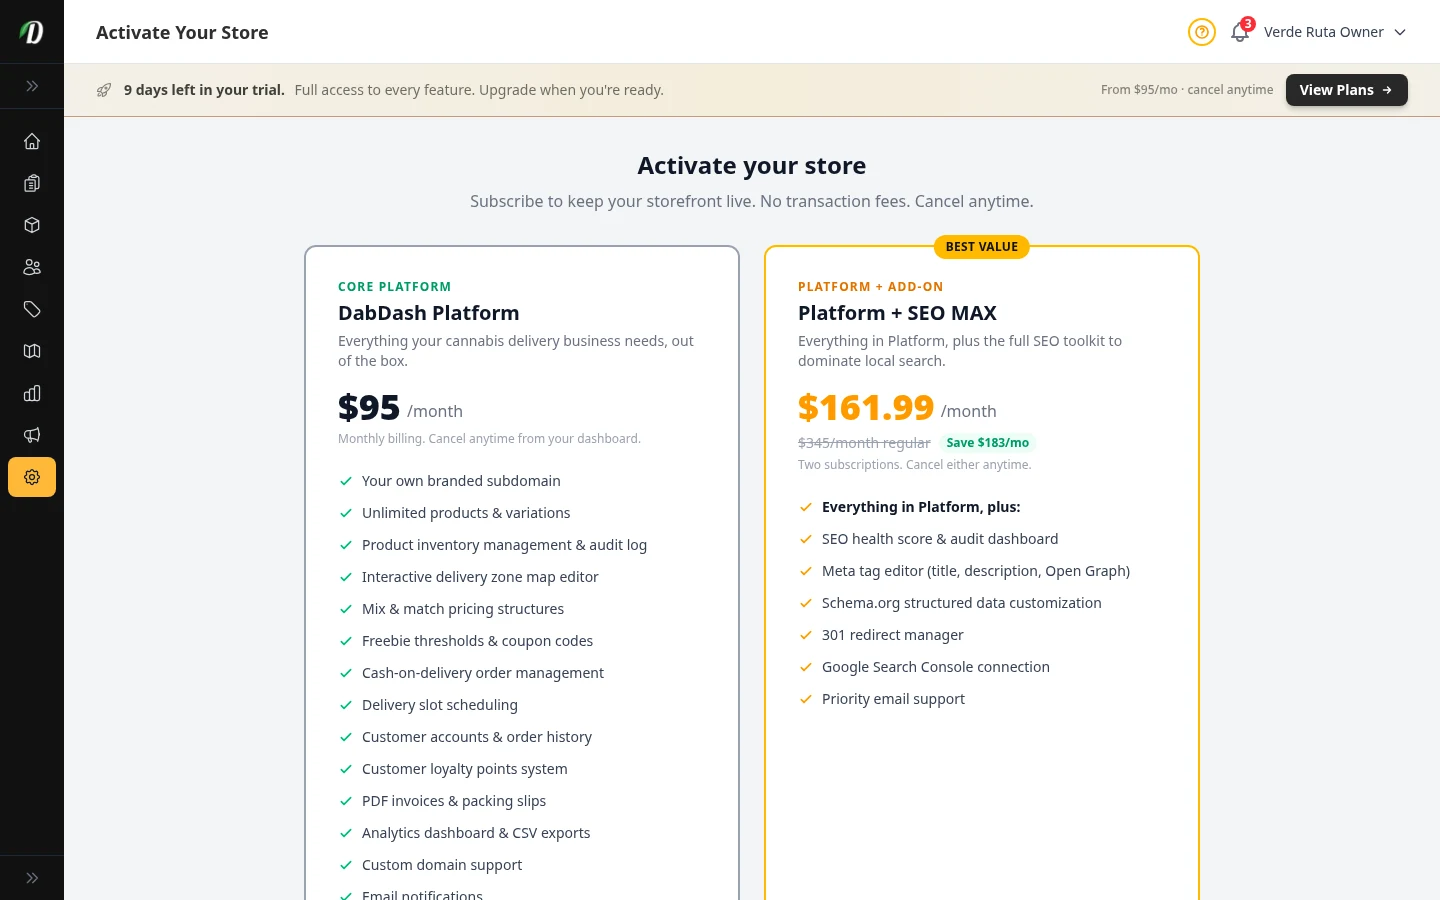This screenshot has width=1440, height=900.
Task: Expand the Verde Ruta Owner account menu
Action: pos(1333,32)
